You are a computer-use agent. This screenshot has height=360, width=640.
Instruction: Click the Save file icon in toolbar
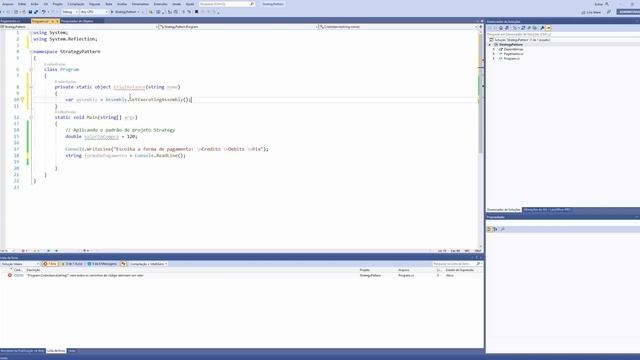[x=30, y=12]
